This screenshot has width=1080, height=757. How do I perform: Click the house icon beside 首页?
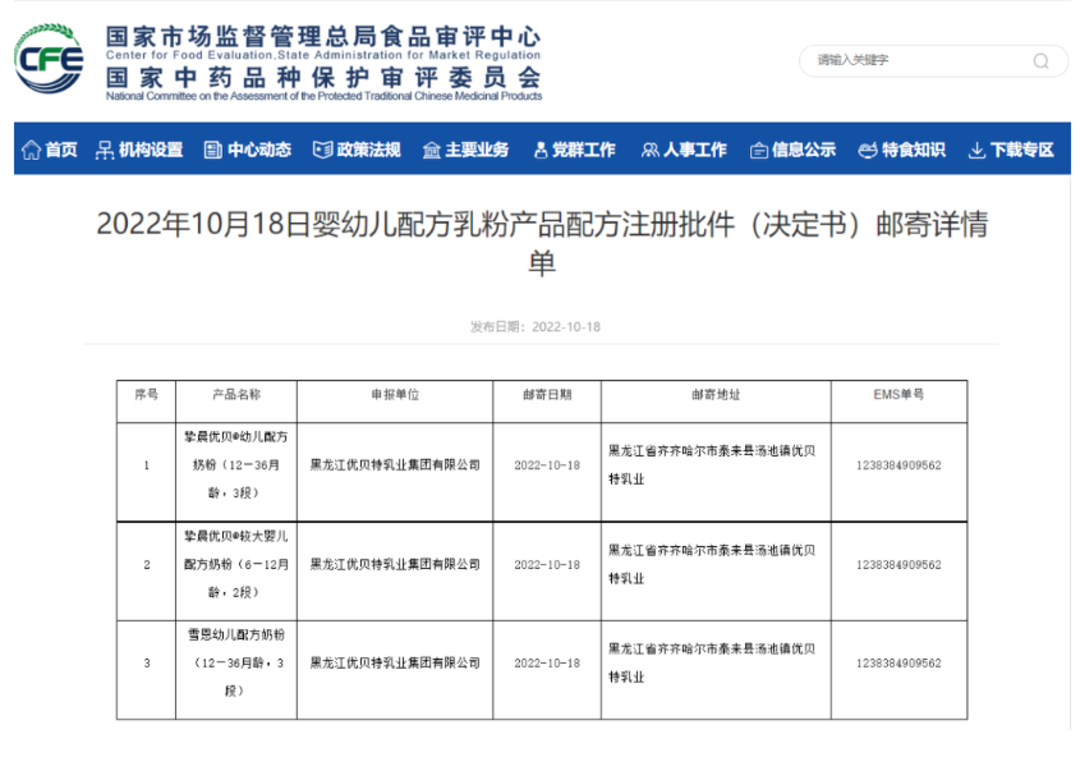31,149
